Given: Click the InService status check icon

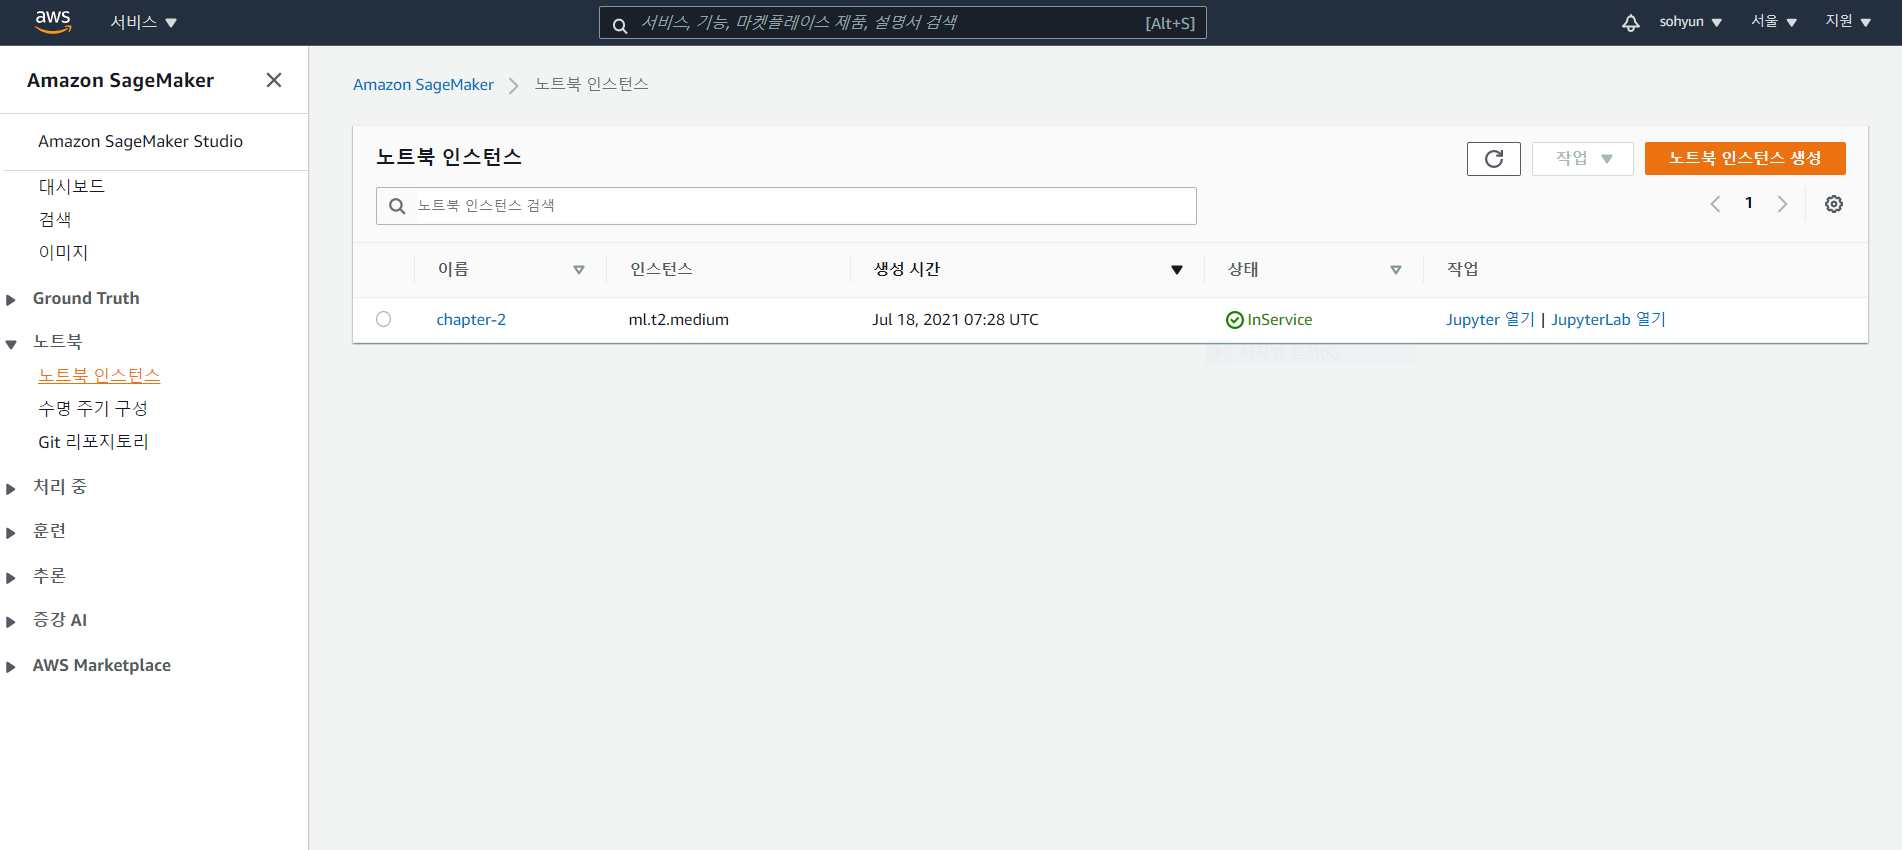Looking at the screenshot, I should [x=1235, y=320].
